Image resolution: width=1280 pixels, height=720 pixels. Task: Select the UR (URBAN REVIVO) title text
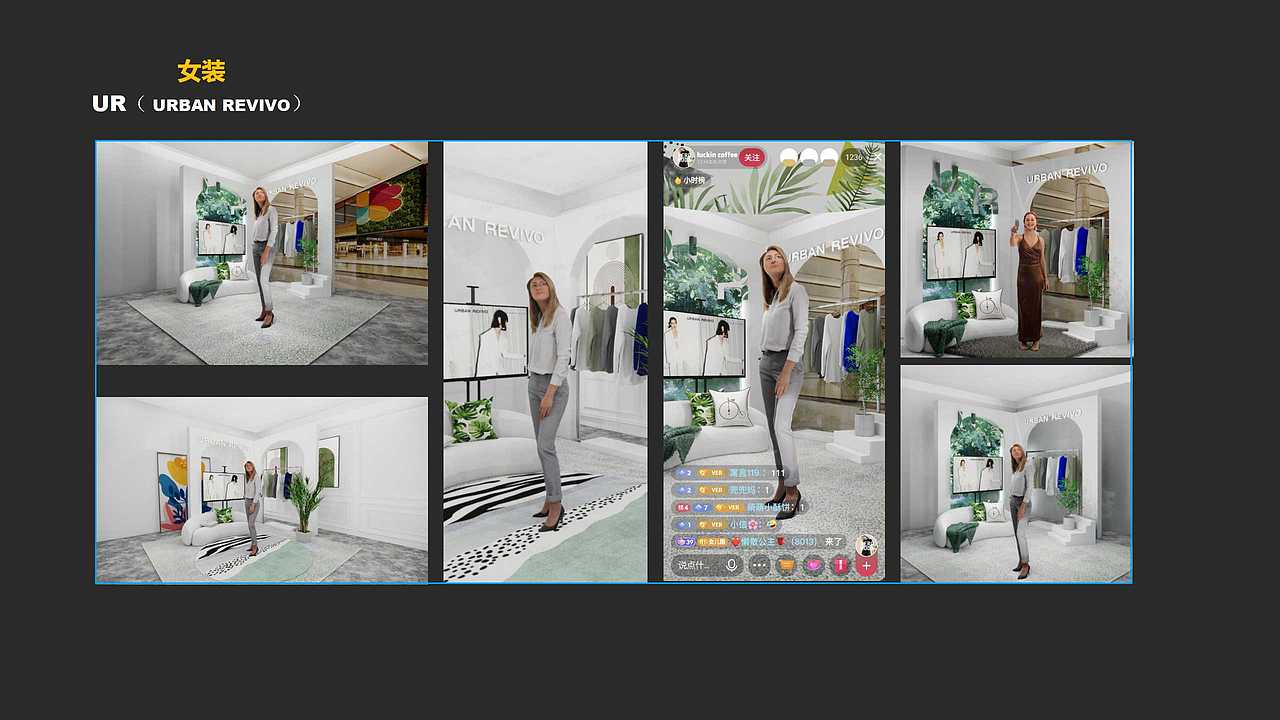pos(197,103)
